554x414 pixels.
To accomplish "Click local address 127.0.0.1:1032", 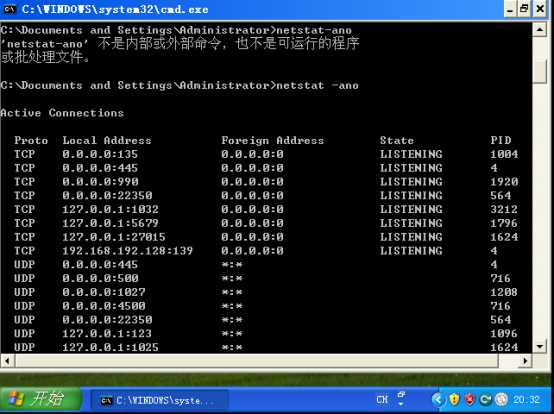I will point(110,209).
